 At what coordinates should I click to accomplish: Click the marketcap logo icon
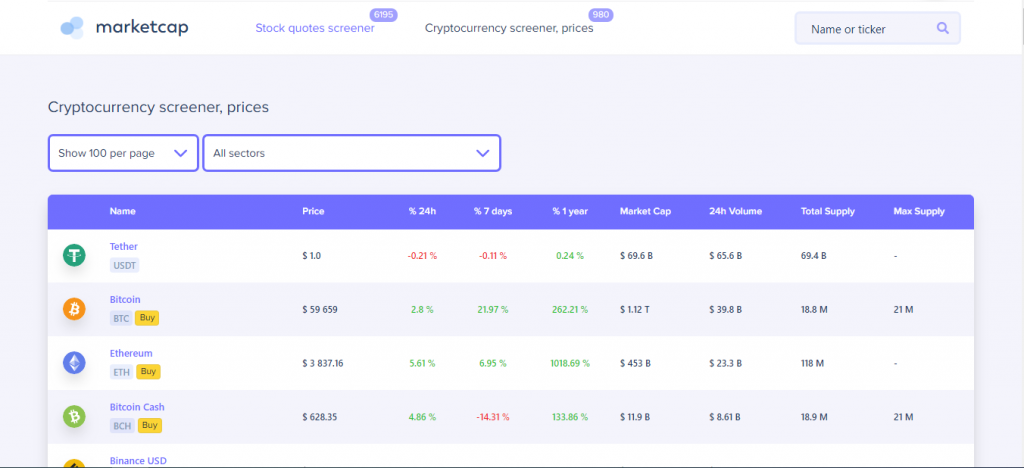tap(72, 28)
